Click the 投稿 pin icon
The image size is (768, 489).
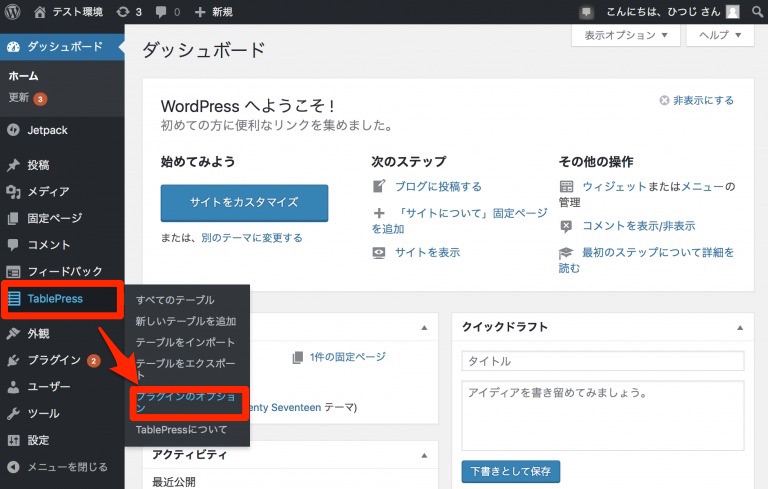tap(14, 165)
